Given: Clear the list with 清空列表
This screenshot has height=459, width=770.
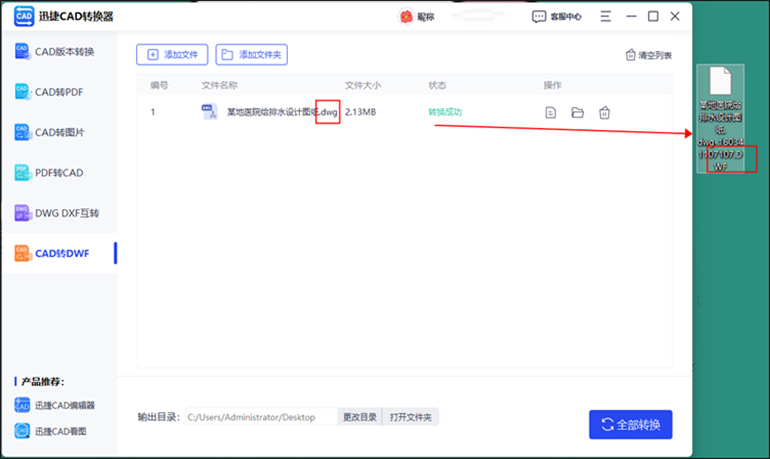Looking at the screenshot, I should pyautogui.click(x=648, y=55).
